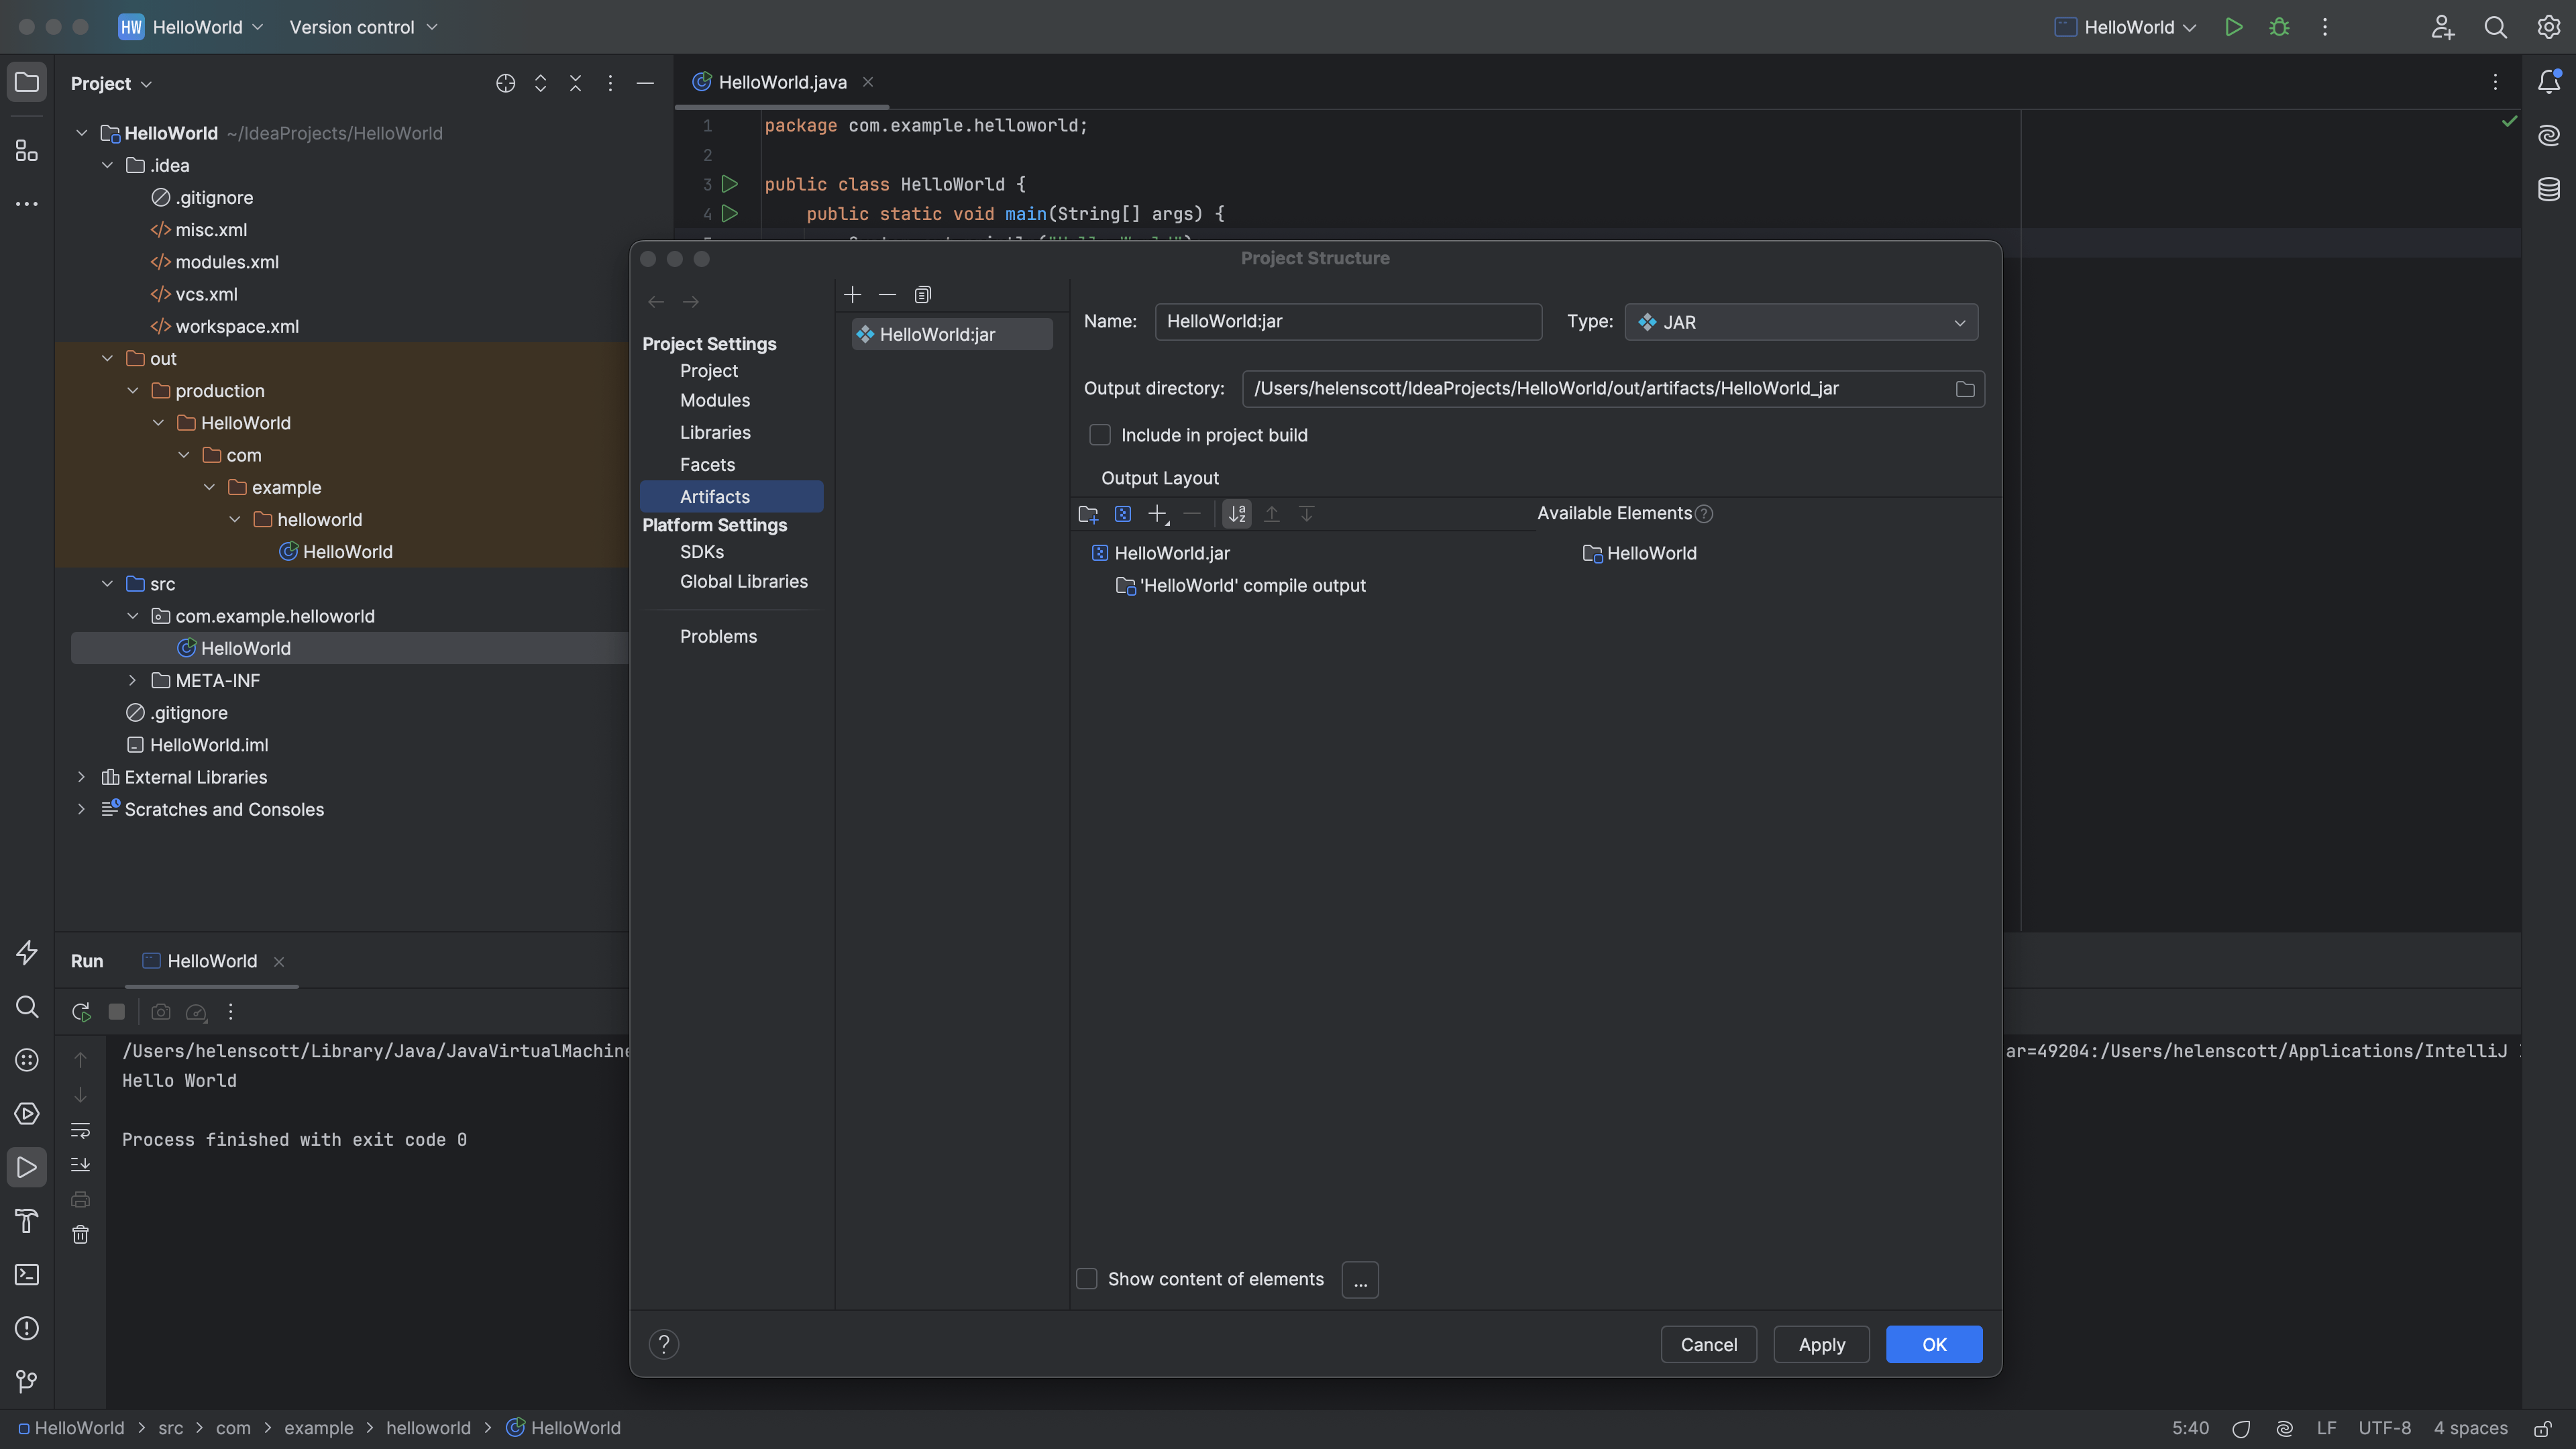
Task: Open Search Everywhere with magnifier icon
Action: coord(2496,27)
